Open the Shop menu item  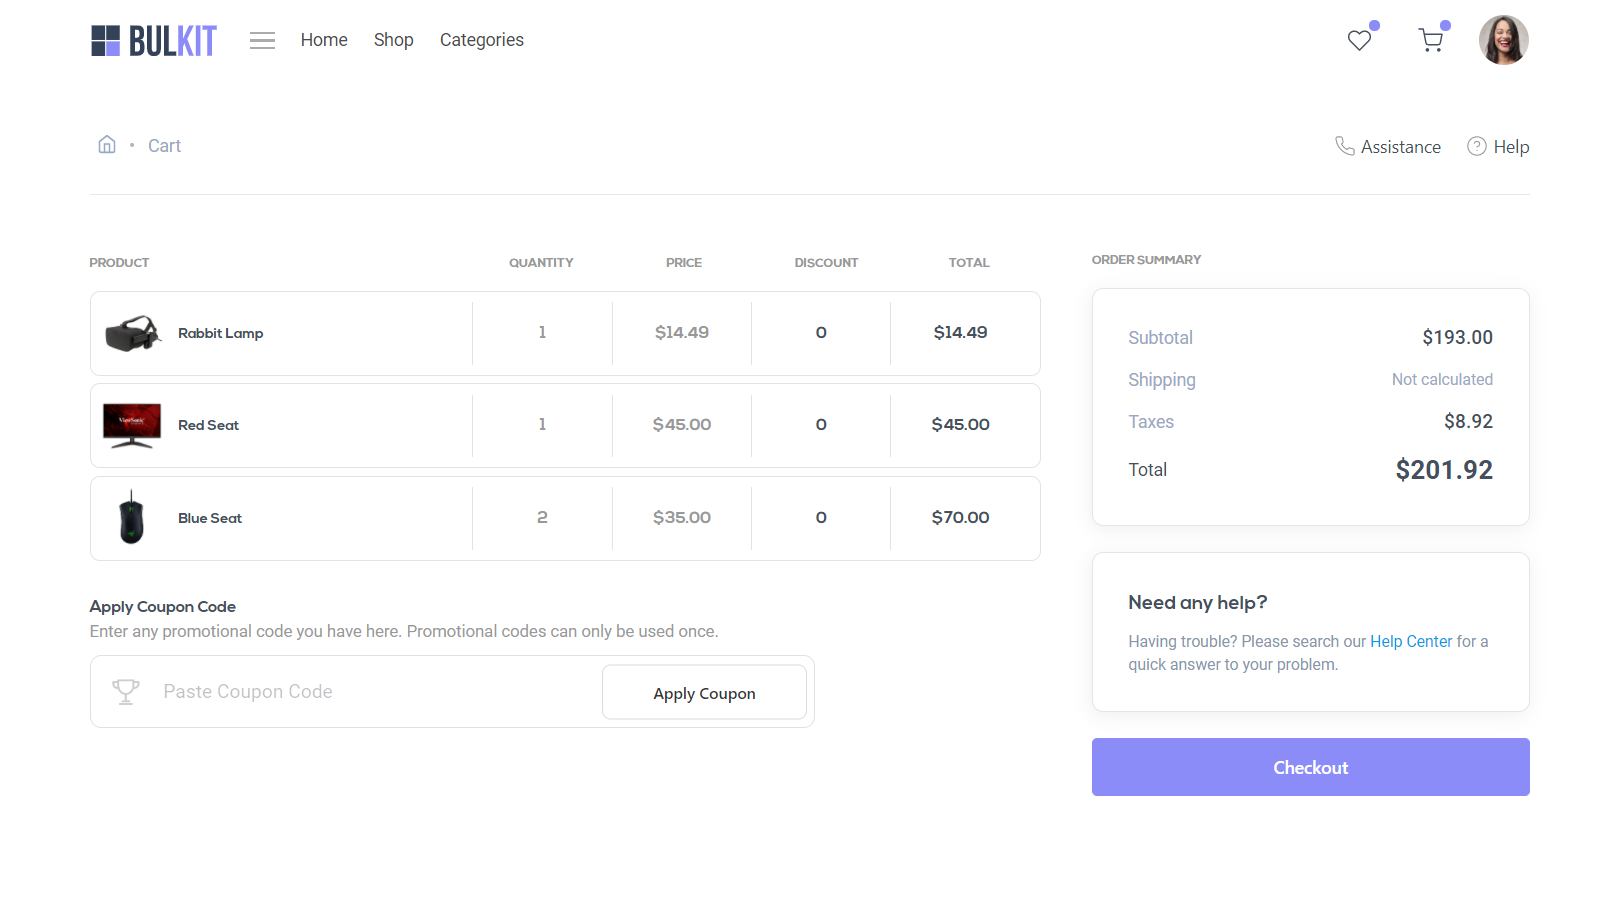coord(393,40)
